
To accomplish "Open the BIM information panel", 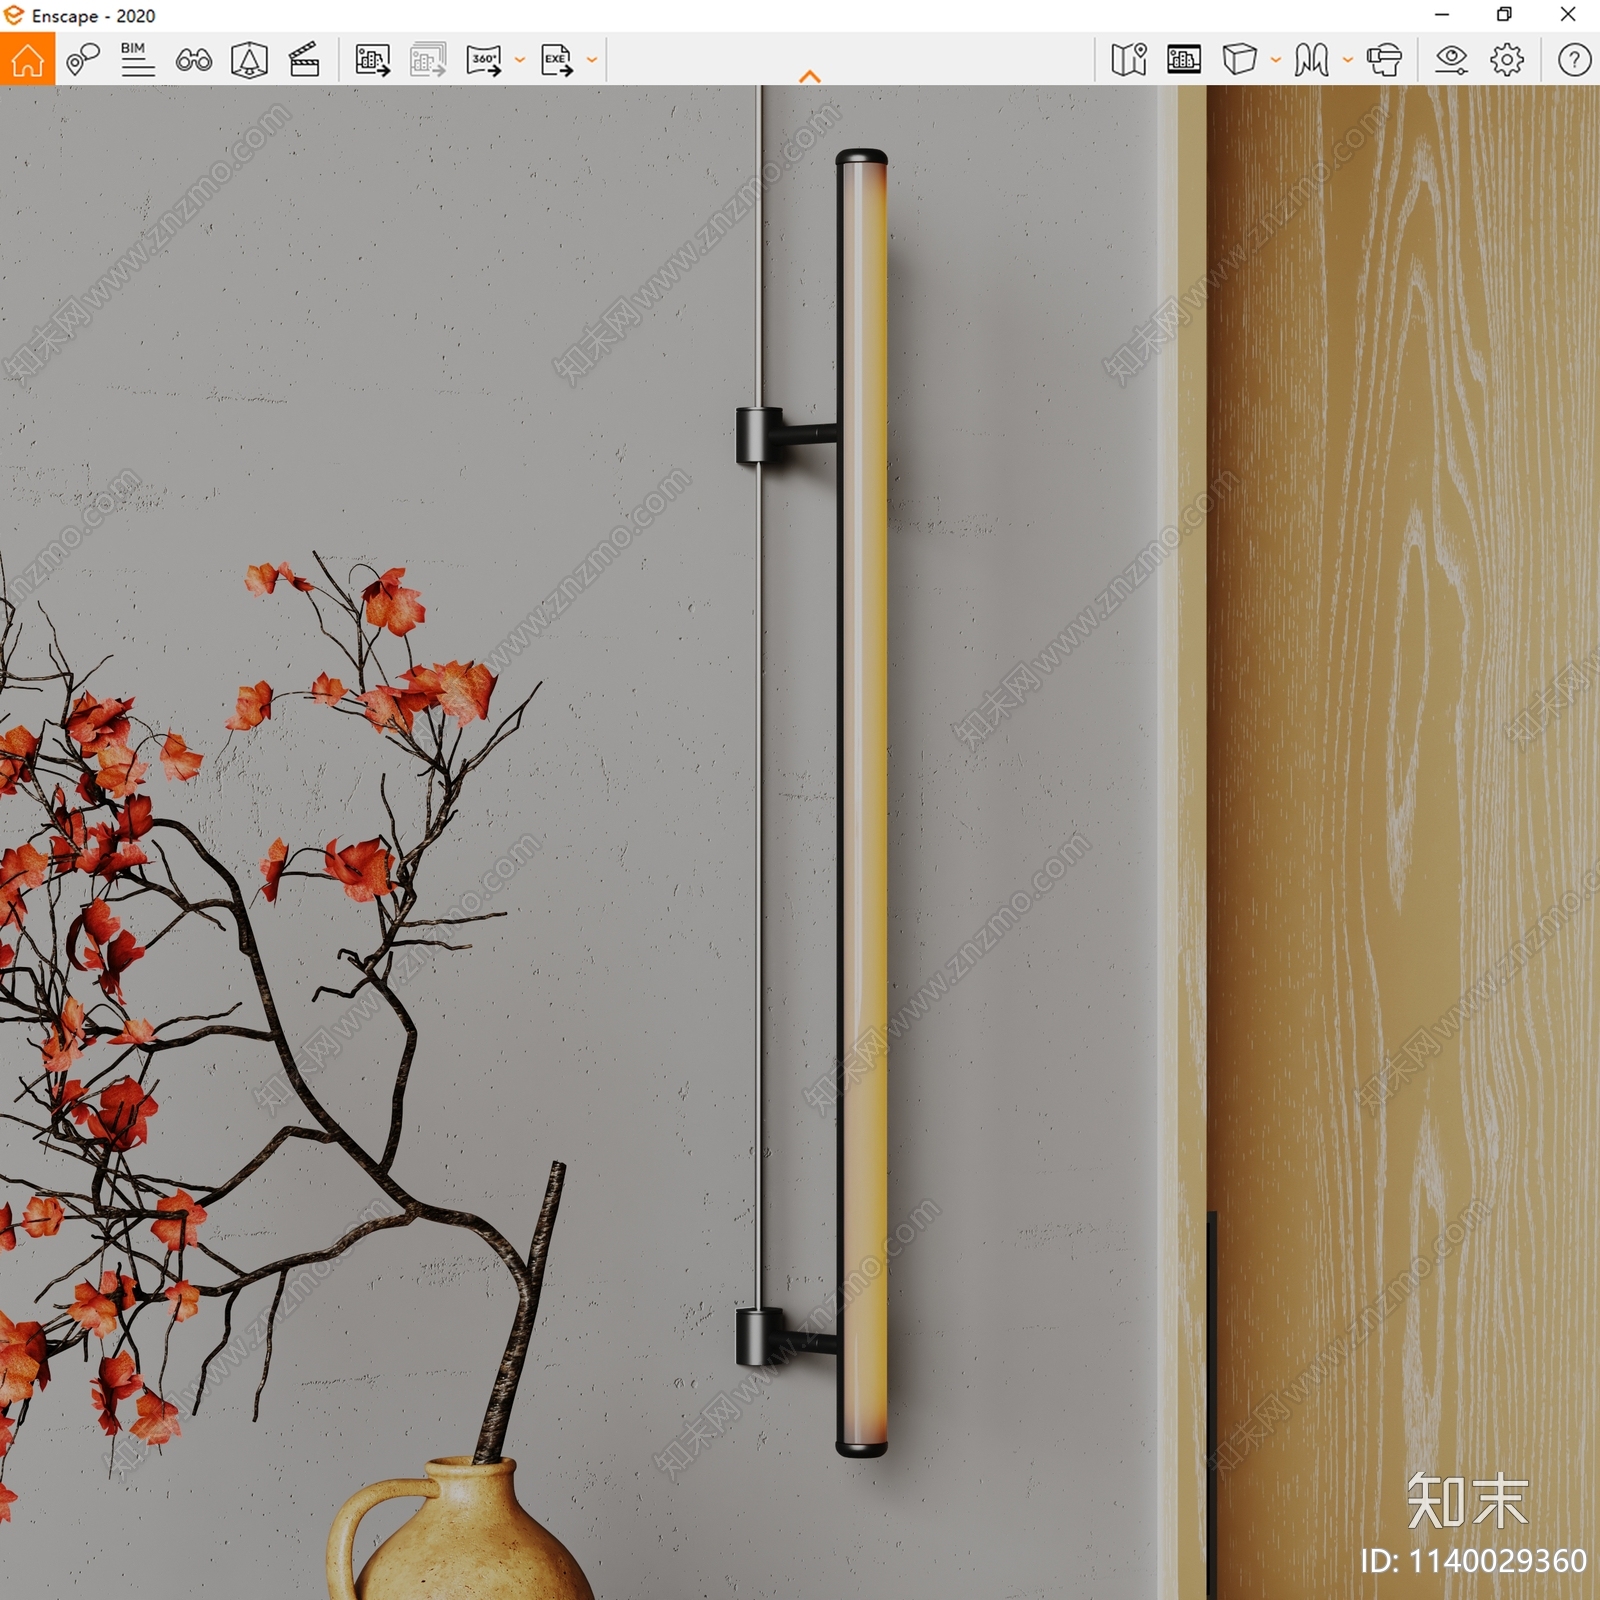I will [137, 59].
